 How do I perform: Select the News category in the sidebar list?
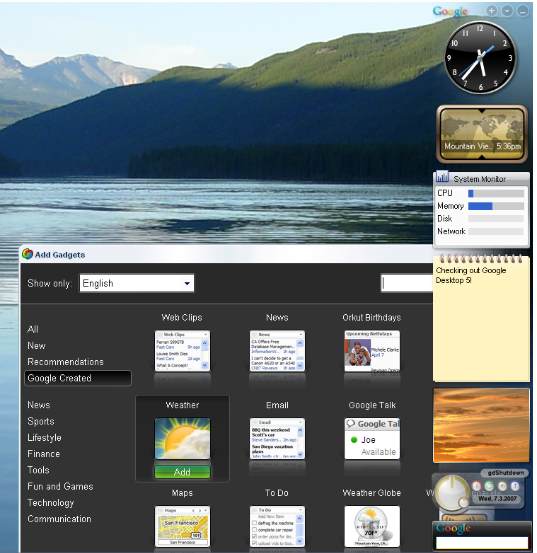(x=38, y=405)
